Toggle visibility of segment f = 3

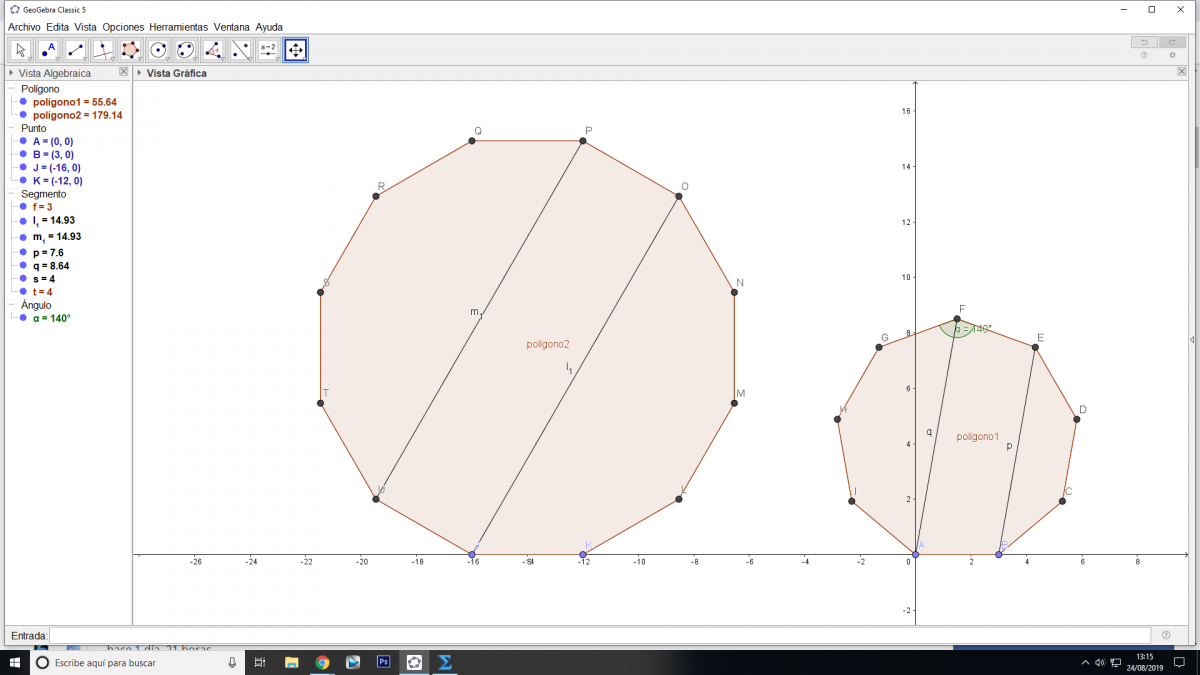point(23,207)
